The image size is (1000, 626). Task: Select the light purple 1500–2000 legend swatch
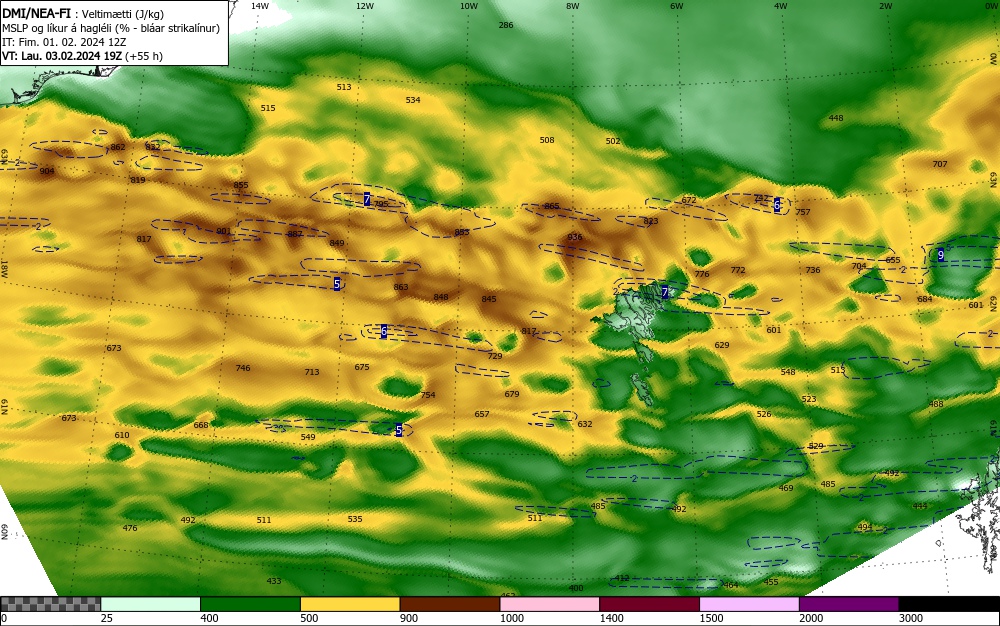(x=749, y=604)
